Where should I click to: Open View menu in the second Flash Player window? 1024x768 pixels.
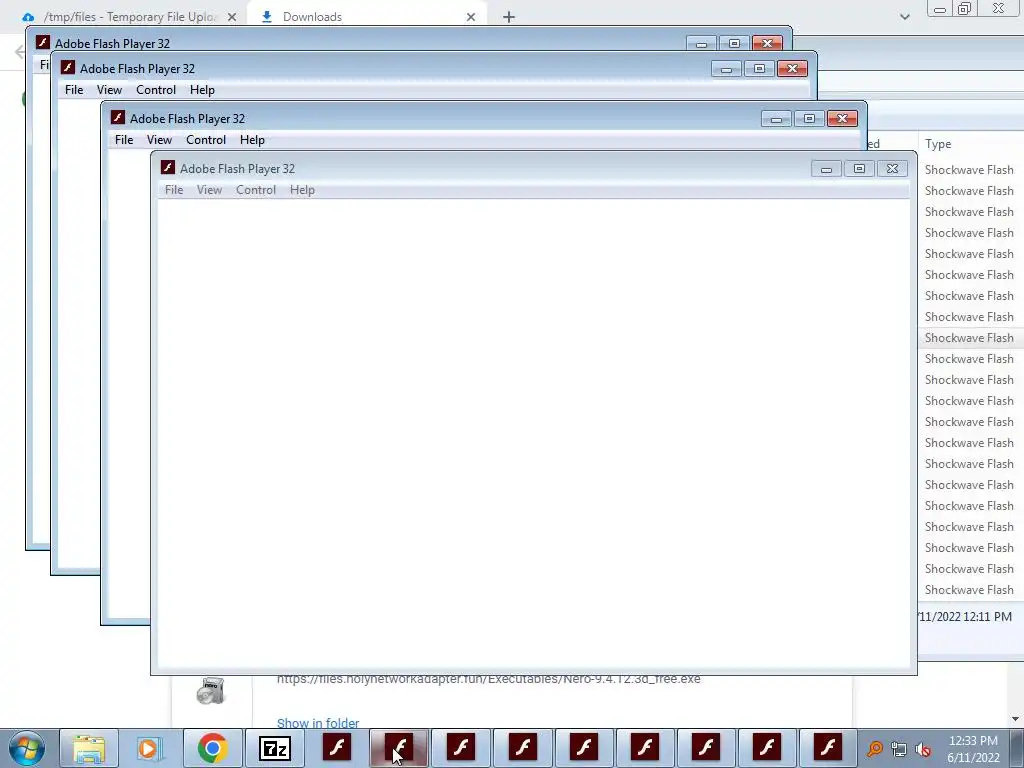click(x=109, y=89)
